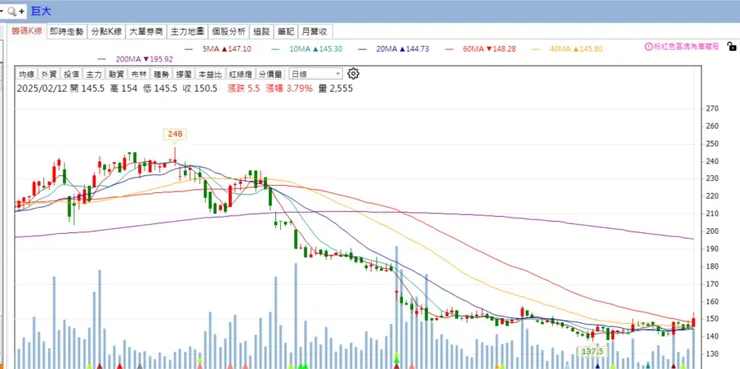This screenshot has width=740, height=369.
Task: Toggle the 紅綠燈 button
Action: 241,74
